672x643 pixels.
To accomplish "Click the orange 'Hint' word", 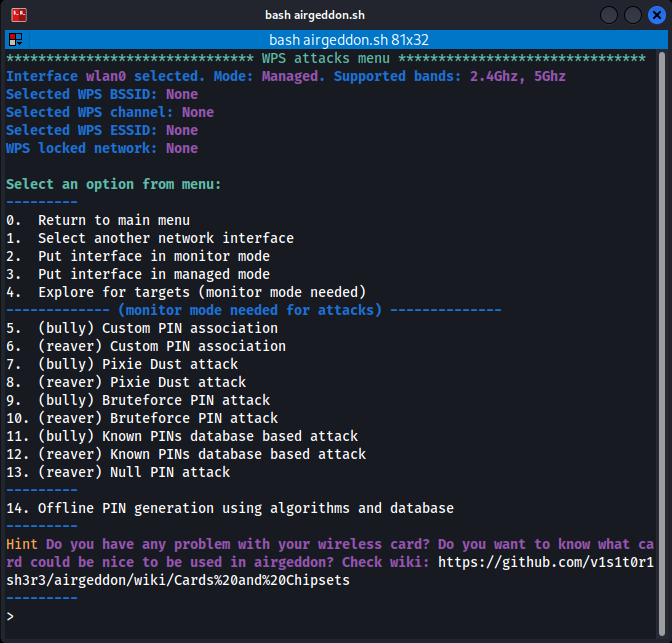I will (22, 544).
